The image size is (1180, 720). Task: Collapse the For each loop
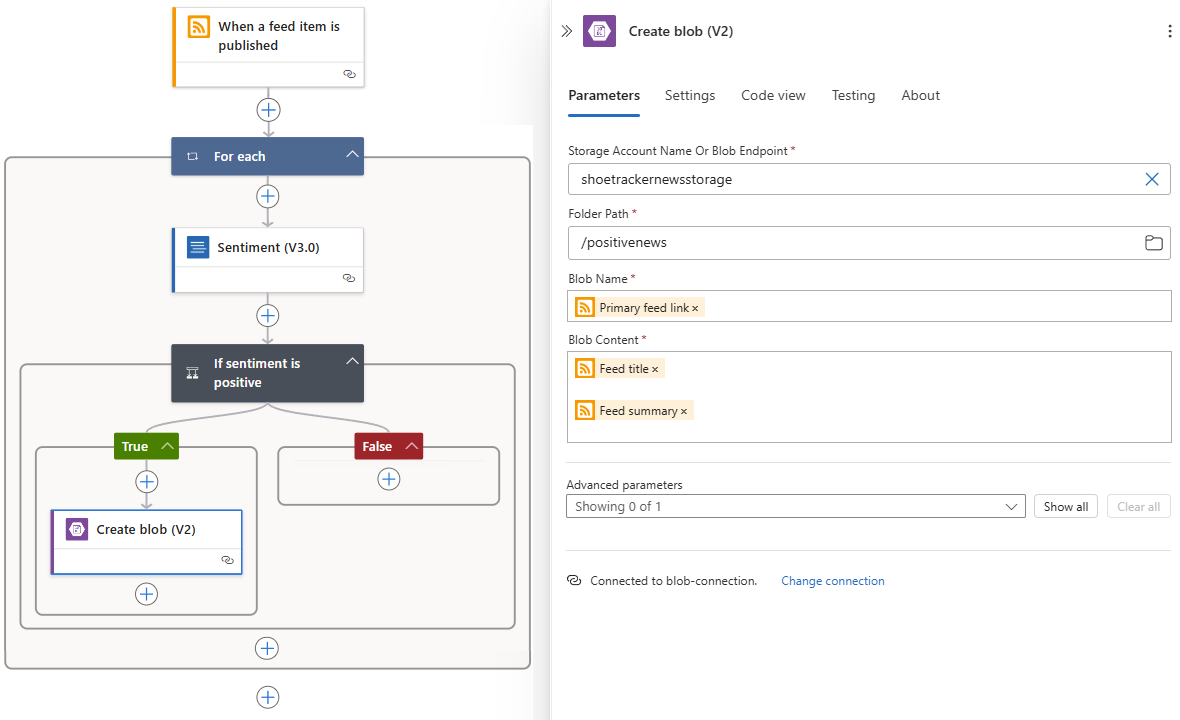point(351,155)
